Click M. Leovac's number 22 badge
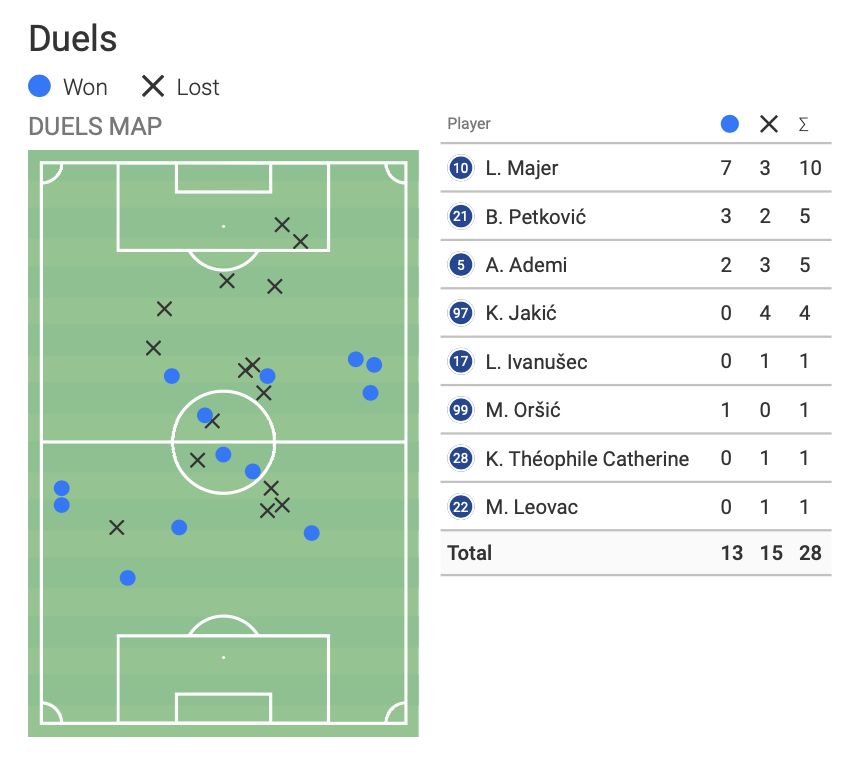866x782 pixels. click(460, 507)
